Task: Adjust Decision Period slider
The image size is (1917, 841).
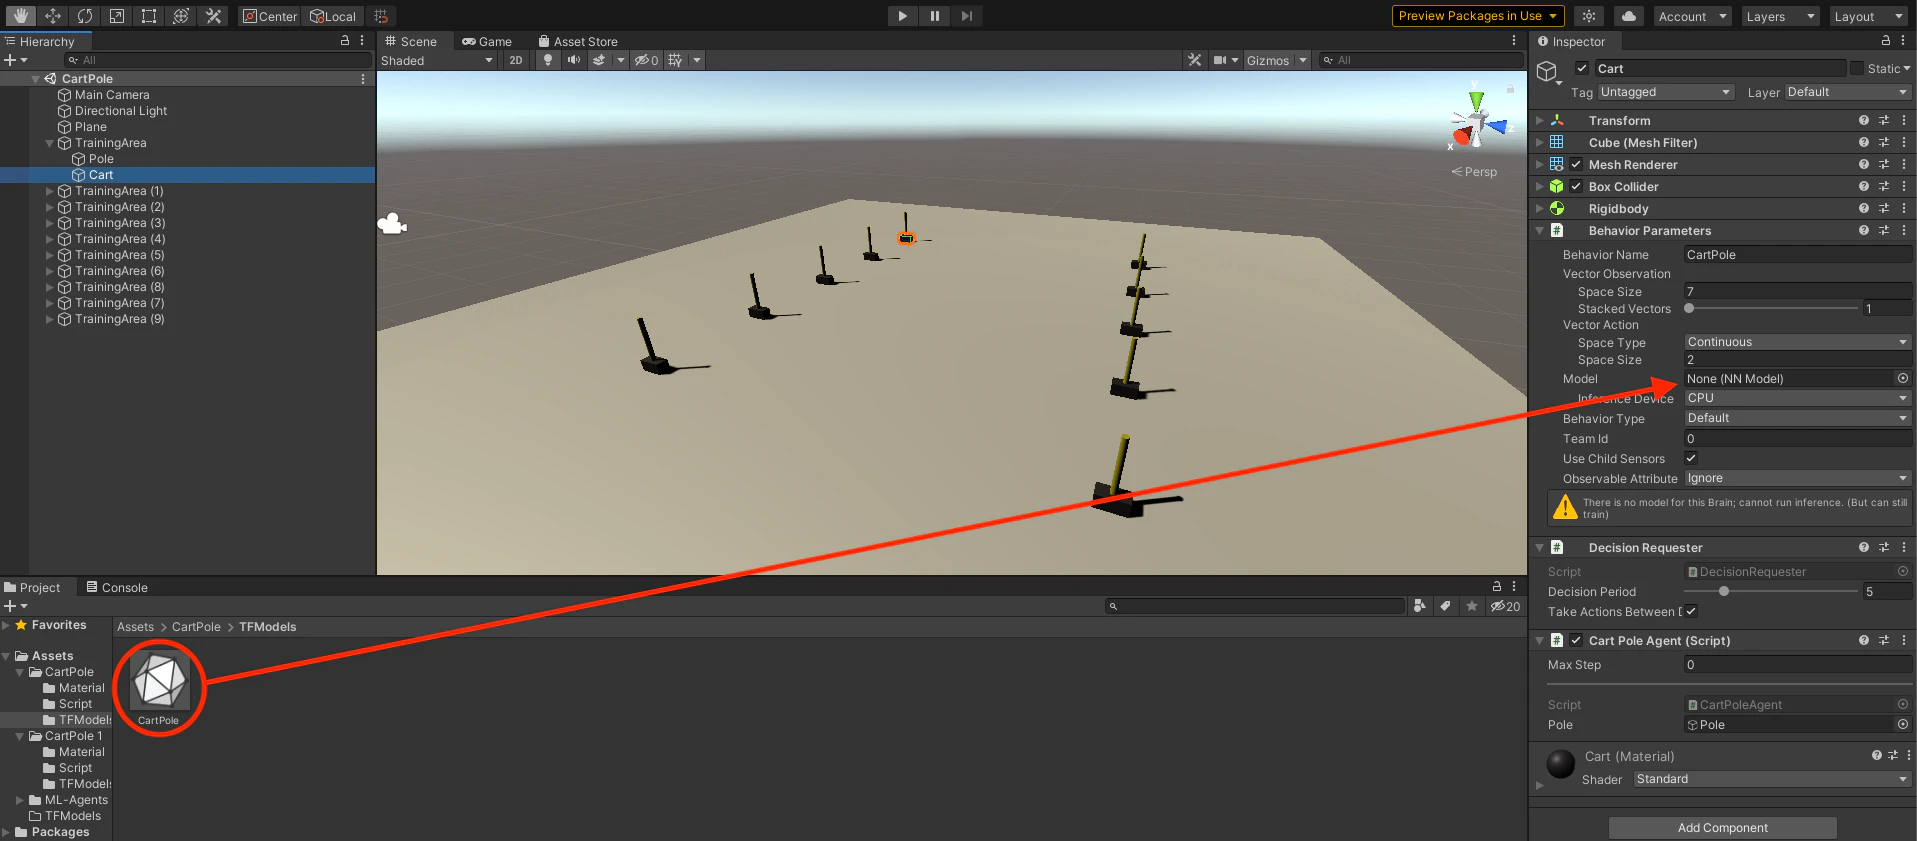Action: 1772,591
